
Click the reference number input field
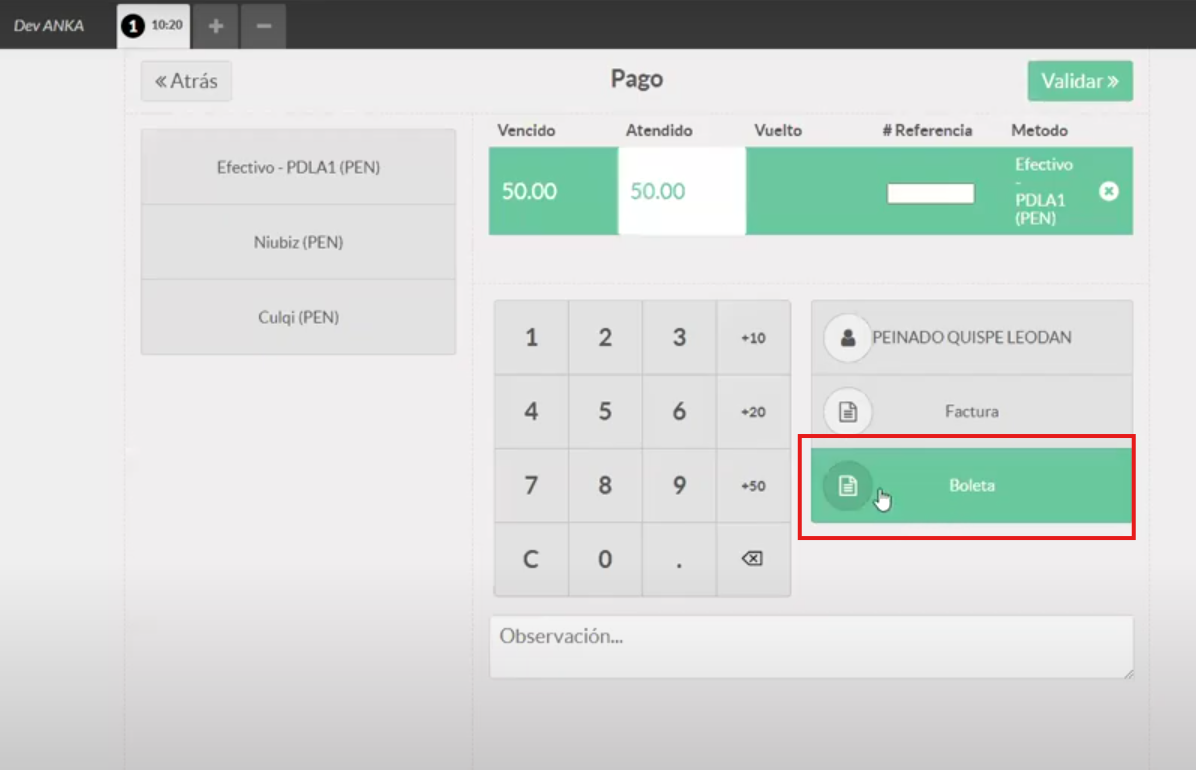[930, 193]
